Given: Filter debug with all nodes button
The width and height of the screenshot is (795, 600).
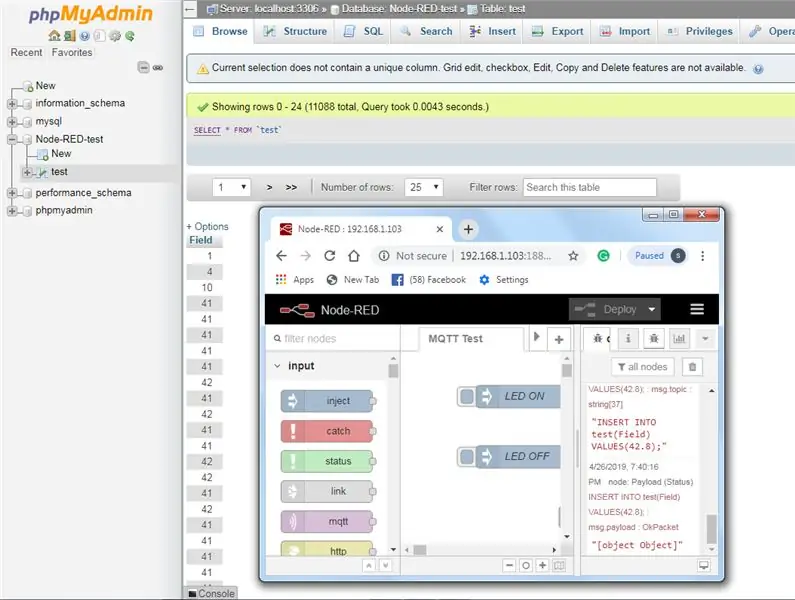Looking at the screenshot, I should click(642, 367).
